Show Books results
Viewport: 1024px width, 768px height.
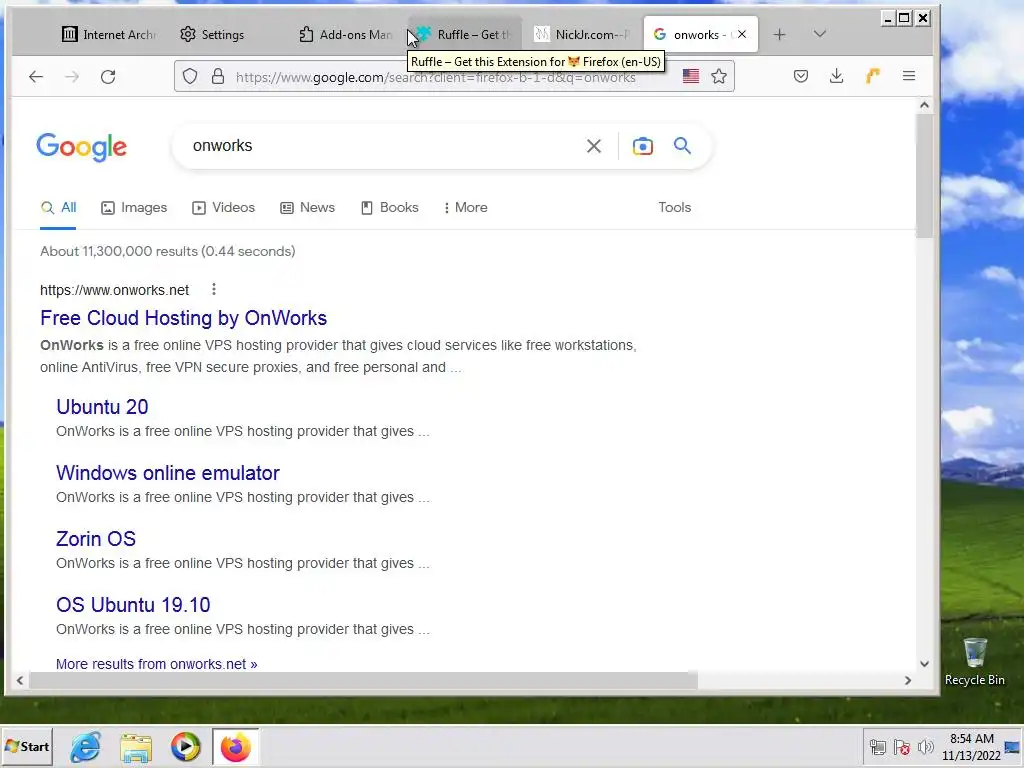[389, 208]
